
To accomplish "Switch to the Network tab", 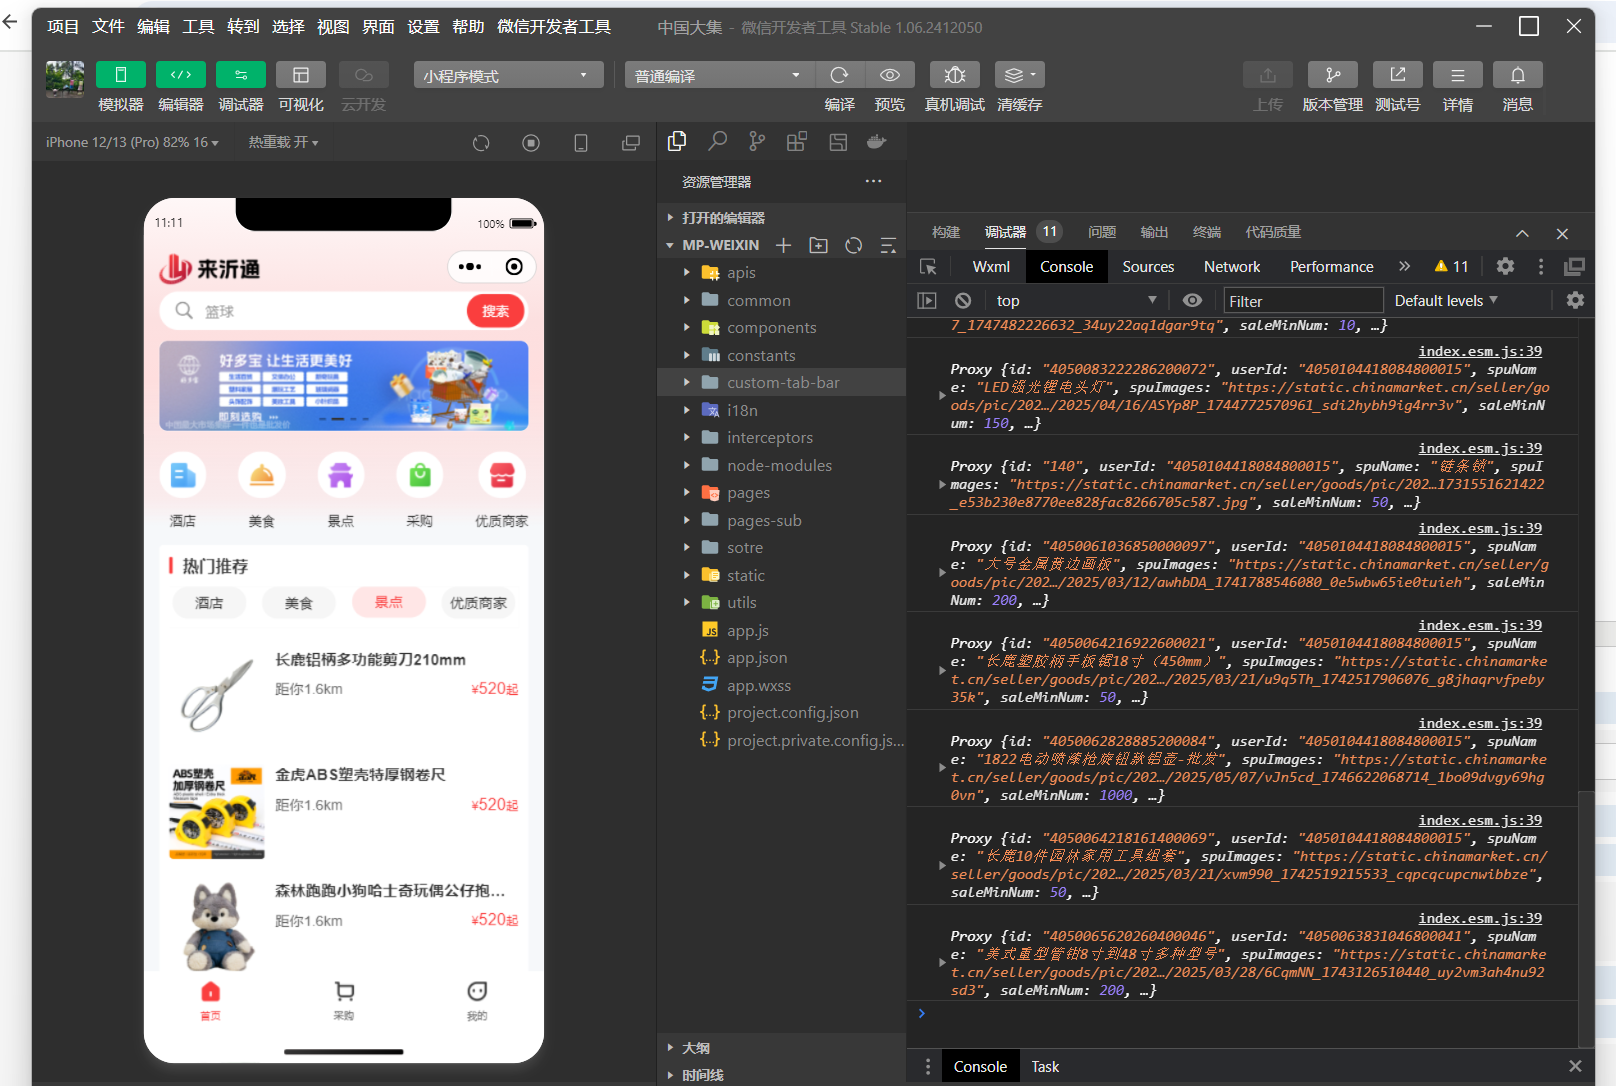I will [1232, 267].
